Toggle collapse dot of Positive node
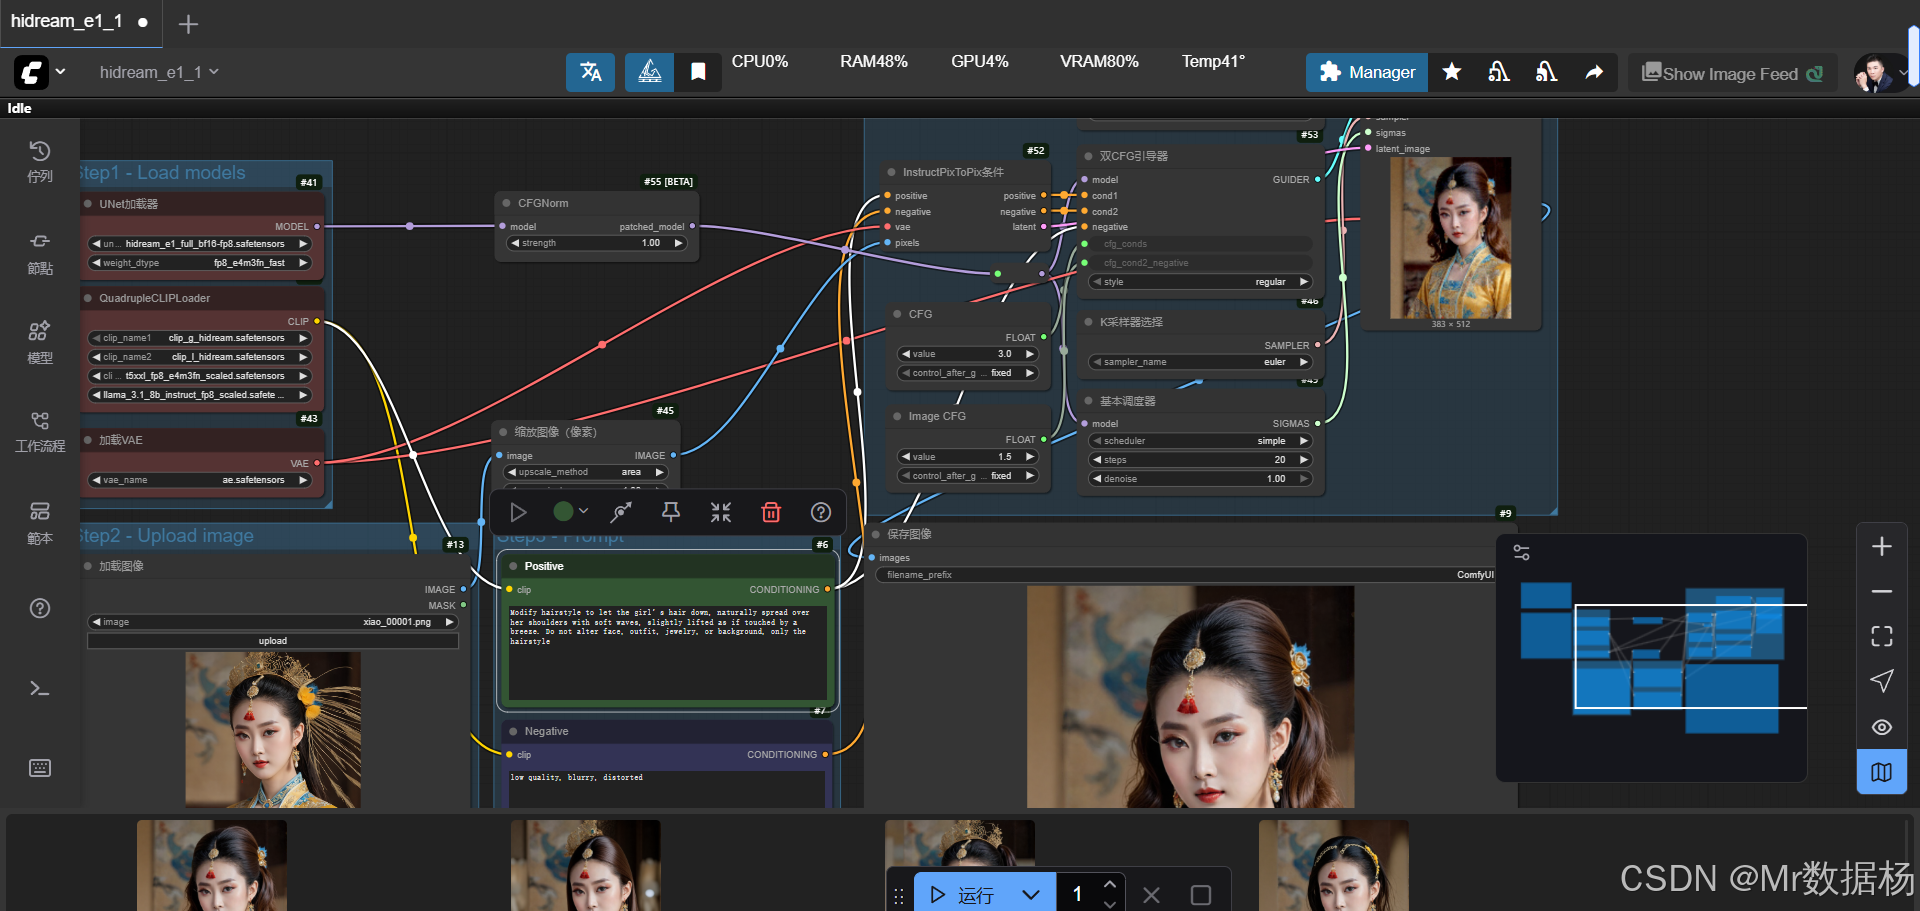Viewport: 1920px width, 911px height. coord(513,566)
